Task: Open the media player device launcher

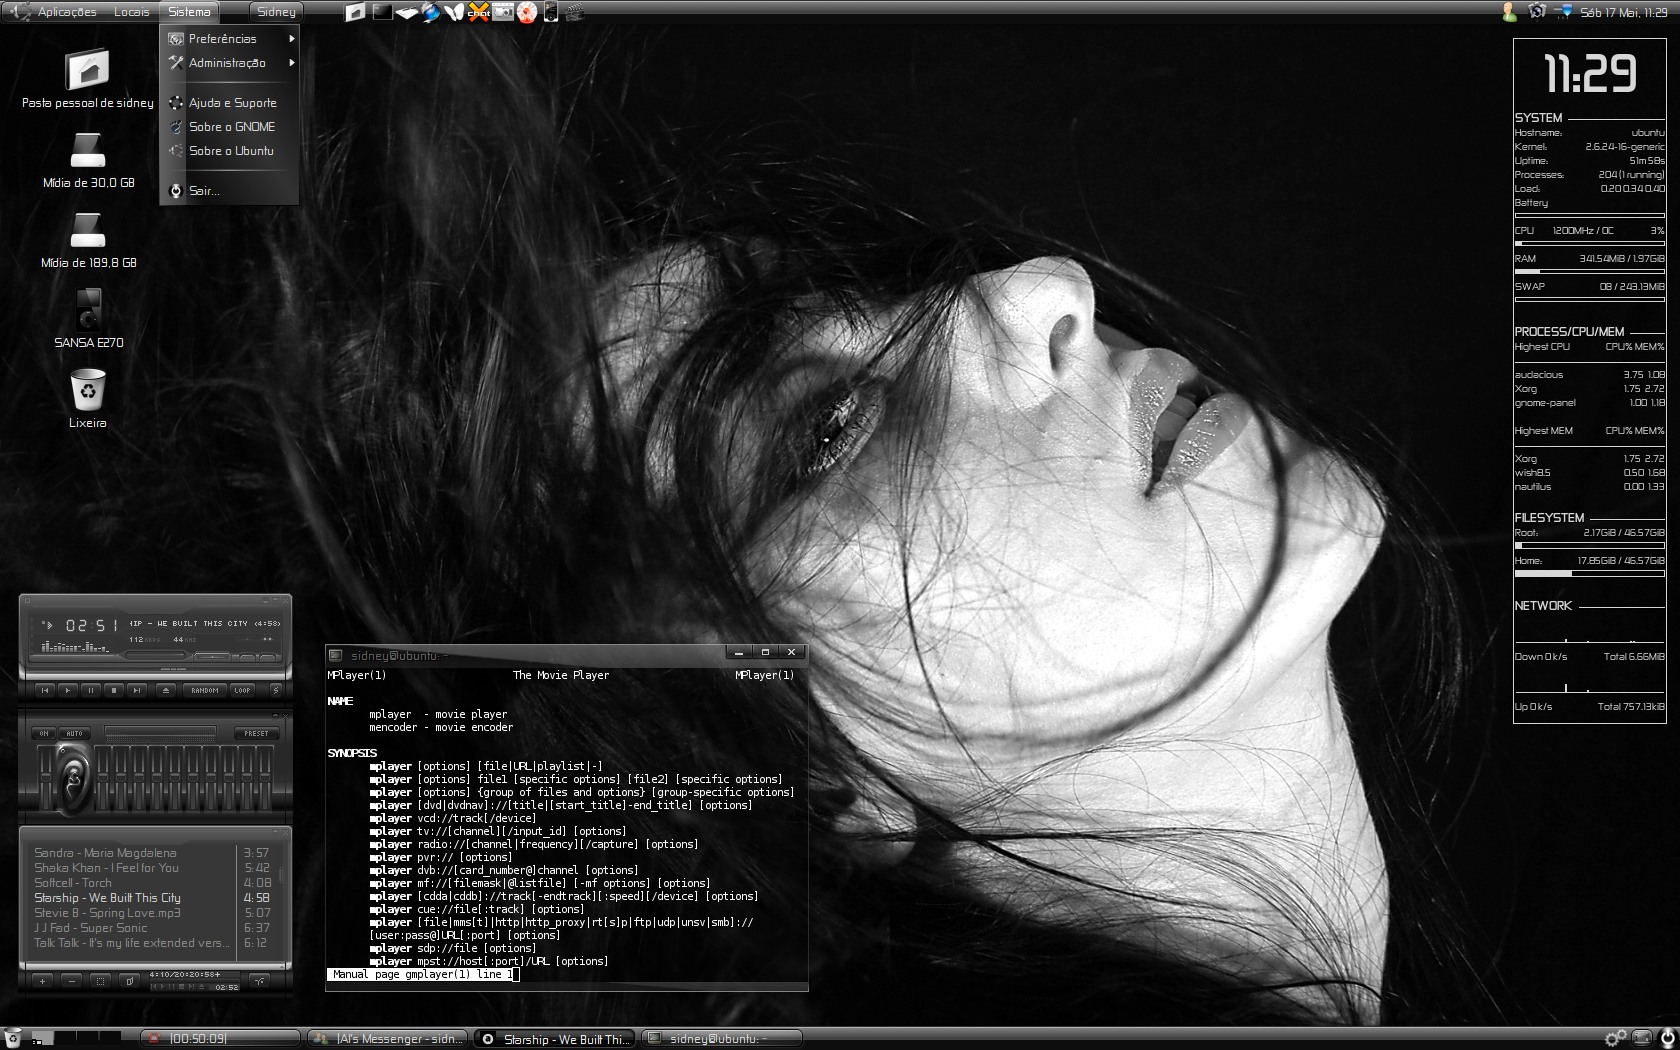Action: tap(550, 12)
